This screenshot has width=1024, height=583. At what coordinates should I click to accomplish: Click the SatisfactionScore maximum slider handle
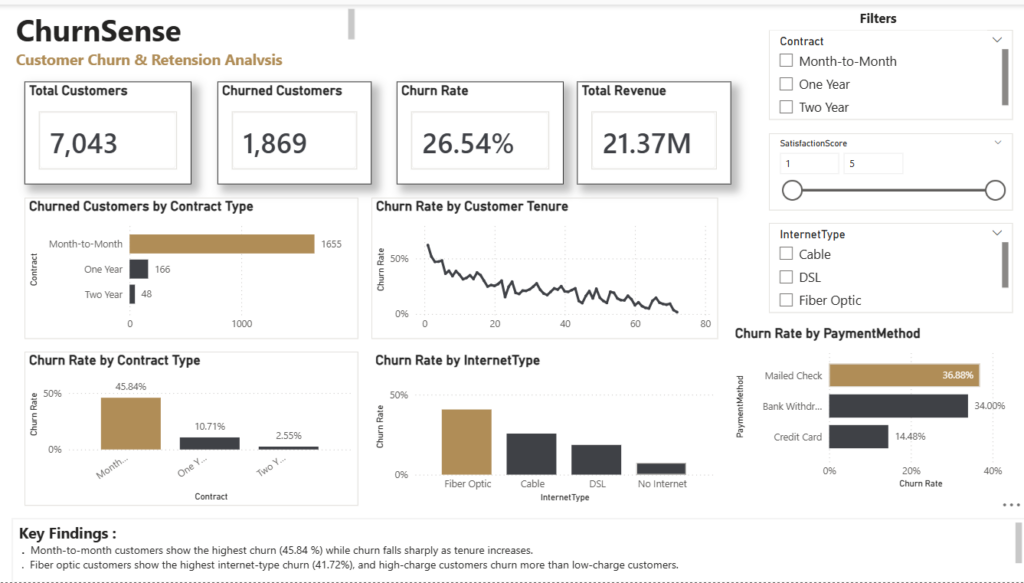tap(995, 190)
